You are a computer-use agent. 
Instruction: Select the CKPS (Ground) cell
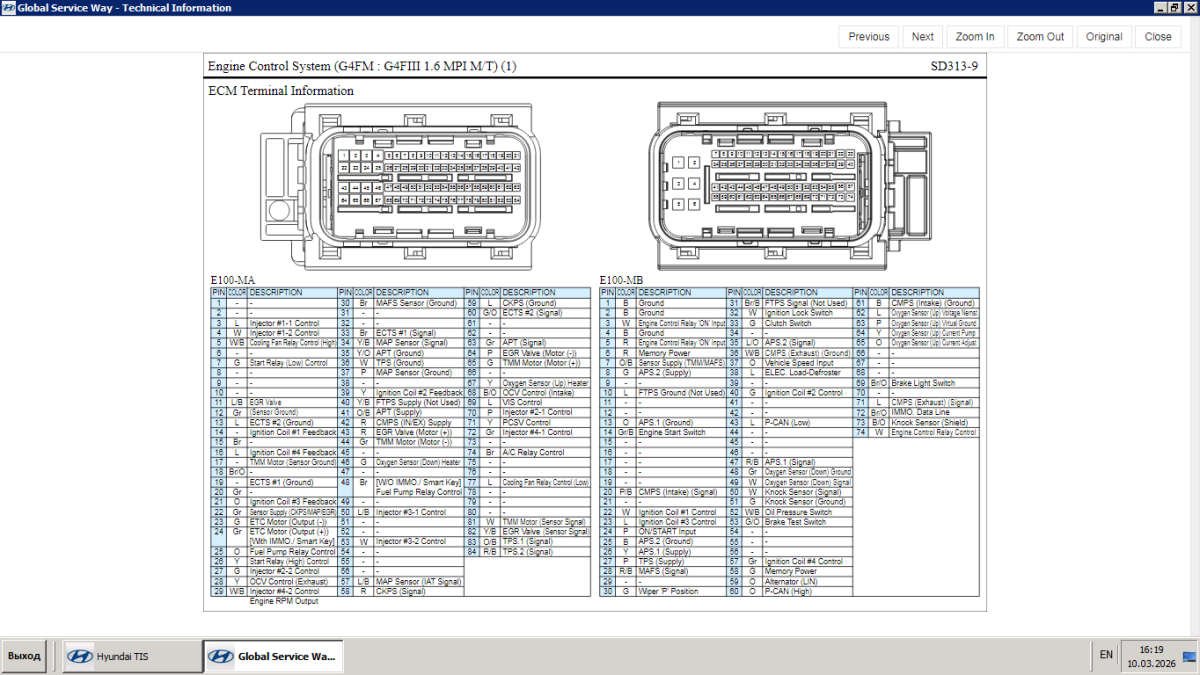pos(546,303)
